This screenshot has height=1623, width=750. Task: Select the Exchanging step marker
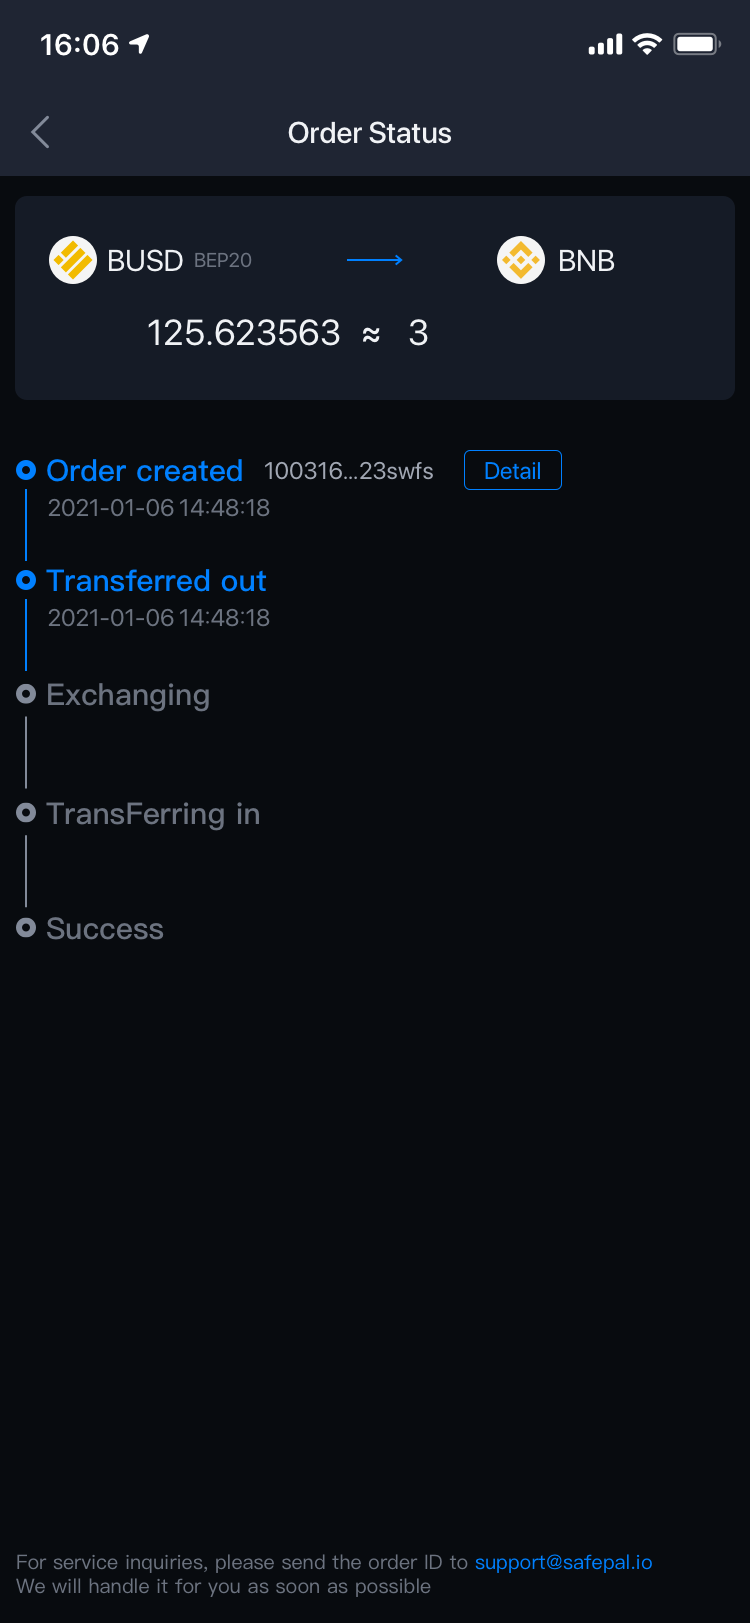[x=27, y=694]
